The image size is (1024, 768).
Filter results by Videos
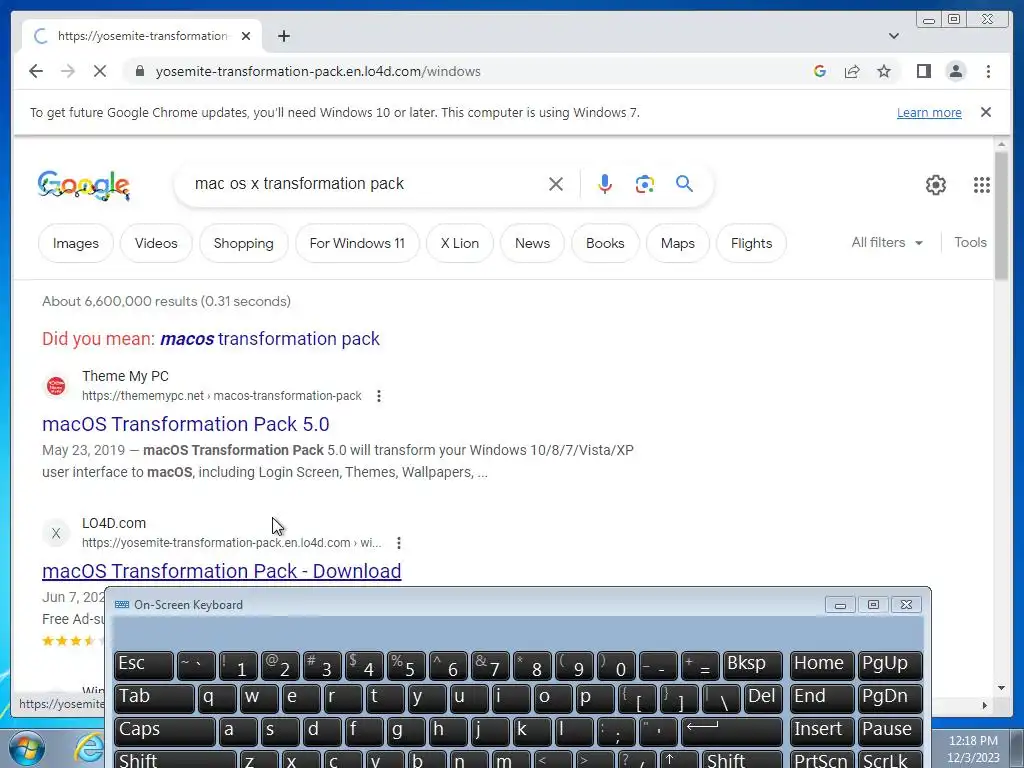[156, 243]
